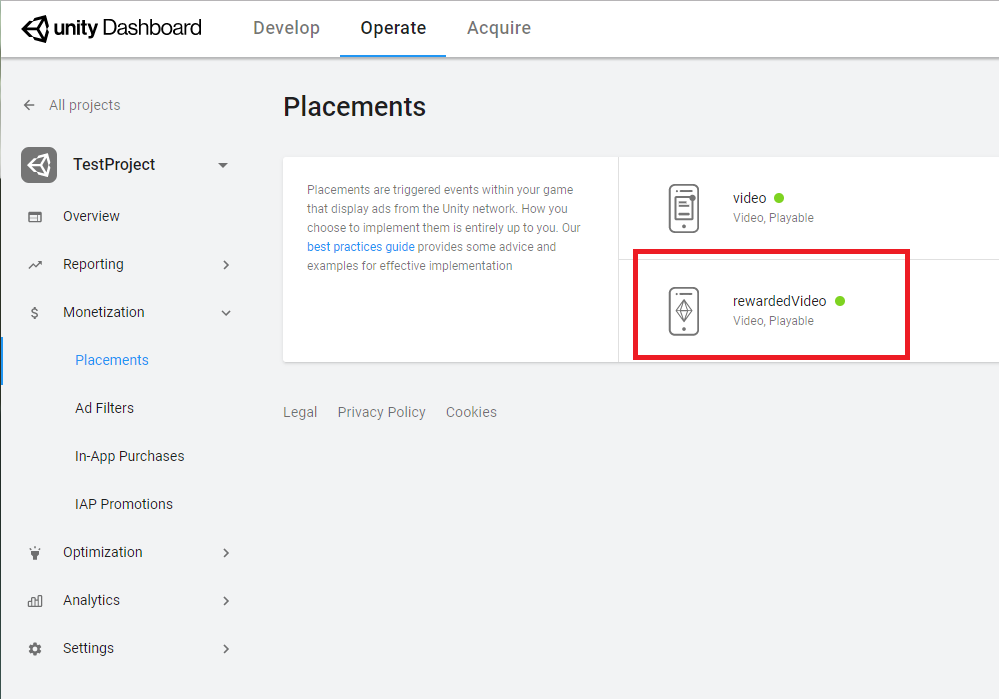Click the Monetization dollar icon
This screenshot has height=699, width=999.
(34, 313)
